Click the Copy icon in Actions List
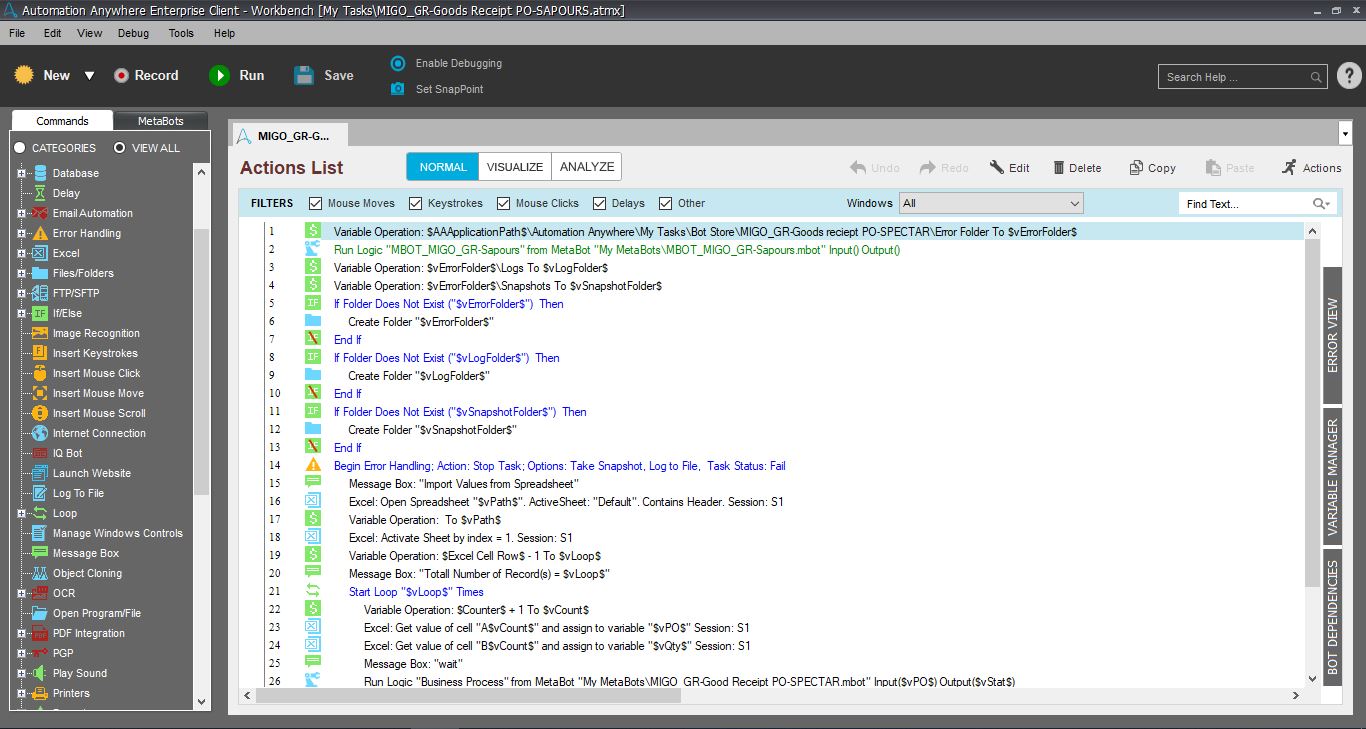Screen dimensions: 1366x729 click(1136, 168)
